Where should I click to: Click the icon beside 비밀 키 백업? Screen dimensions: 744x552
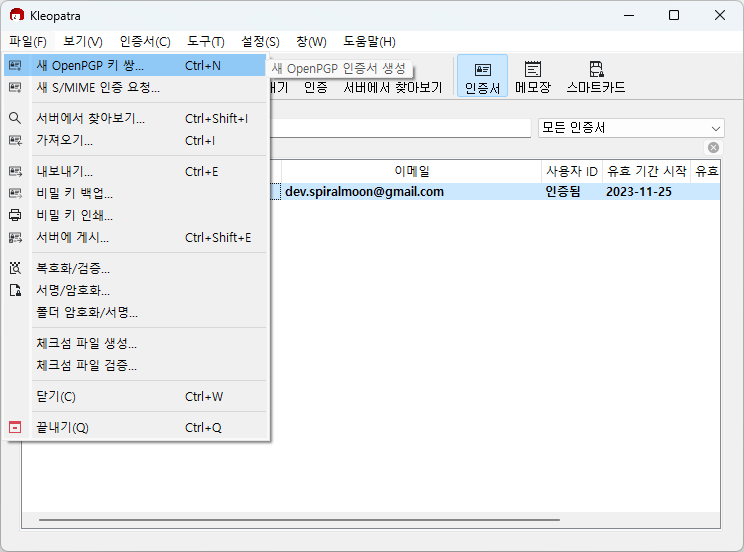click(15, 193)
